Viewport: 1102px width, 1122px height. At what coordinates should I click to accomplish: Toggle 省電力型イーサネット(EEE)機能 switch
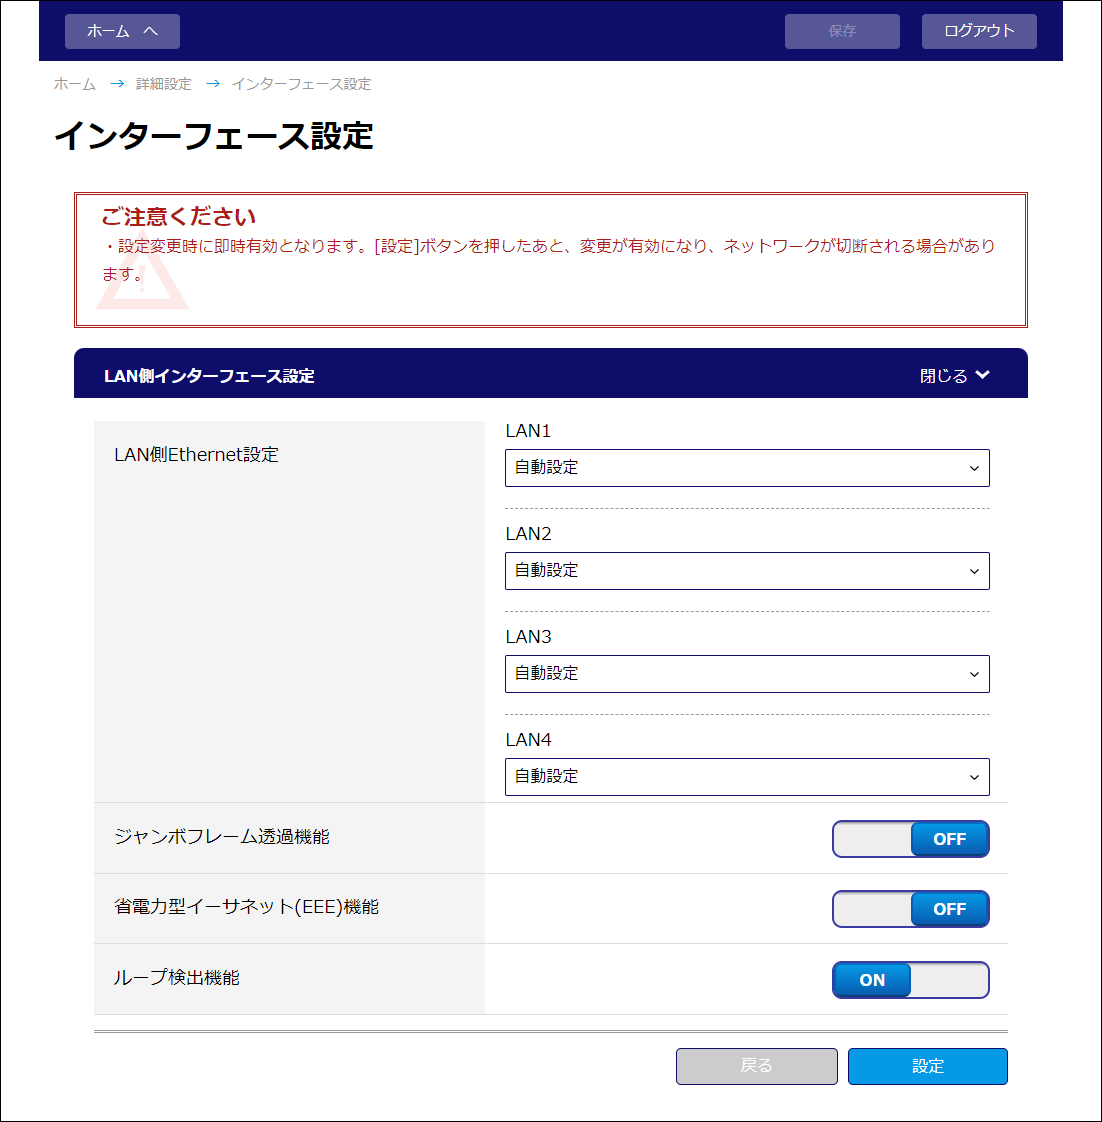click(x=910, y=909)
